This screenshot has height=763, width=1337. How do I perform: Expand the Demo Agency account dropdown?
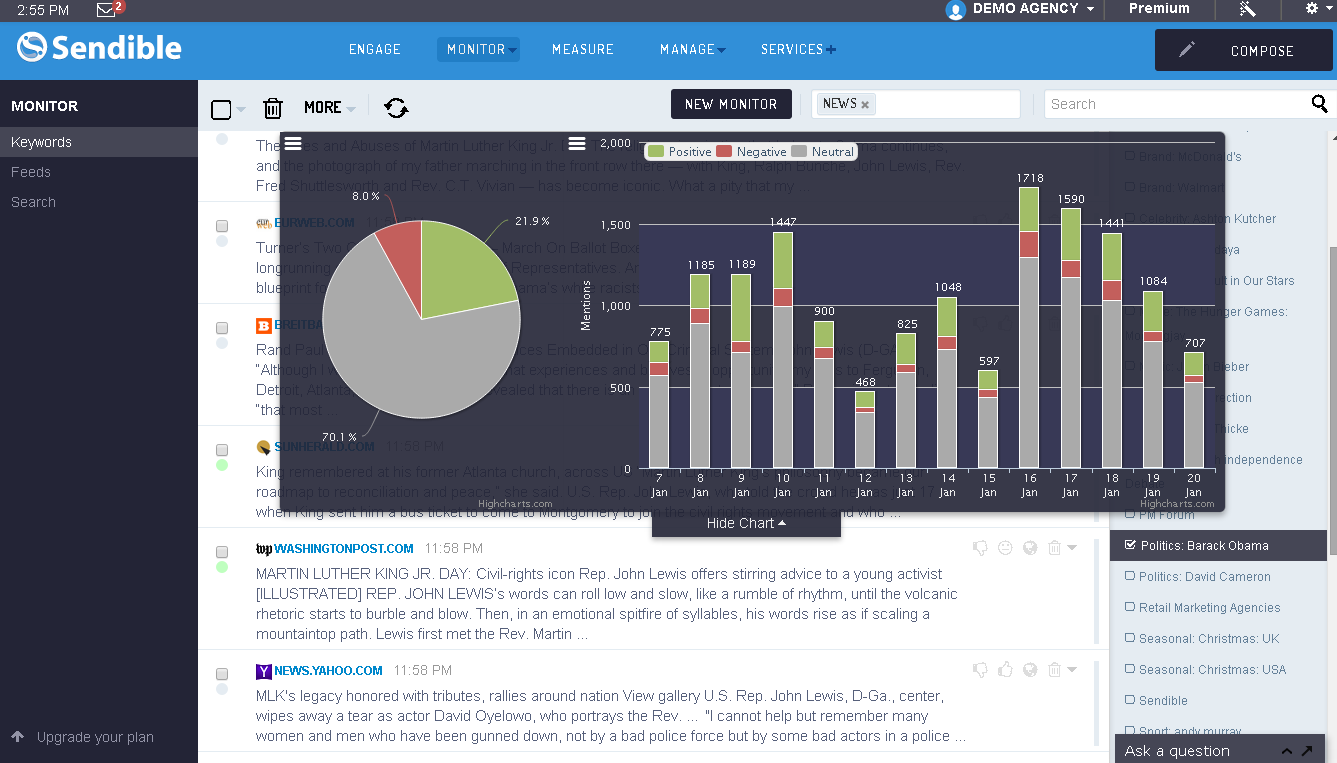(1090, 9)
